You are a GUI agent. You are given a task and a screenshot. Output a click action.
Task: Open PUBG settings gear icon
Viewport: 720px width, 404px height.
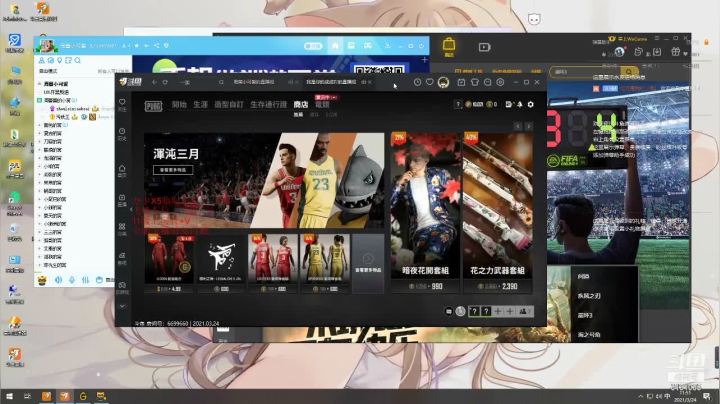coord(530,105)
